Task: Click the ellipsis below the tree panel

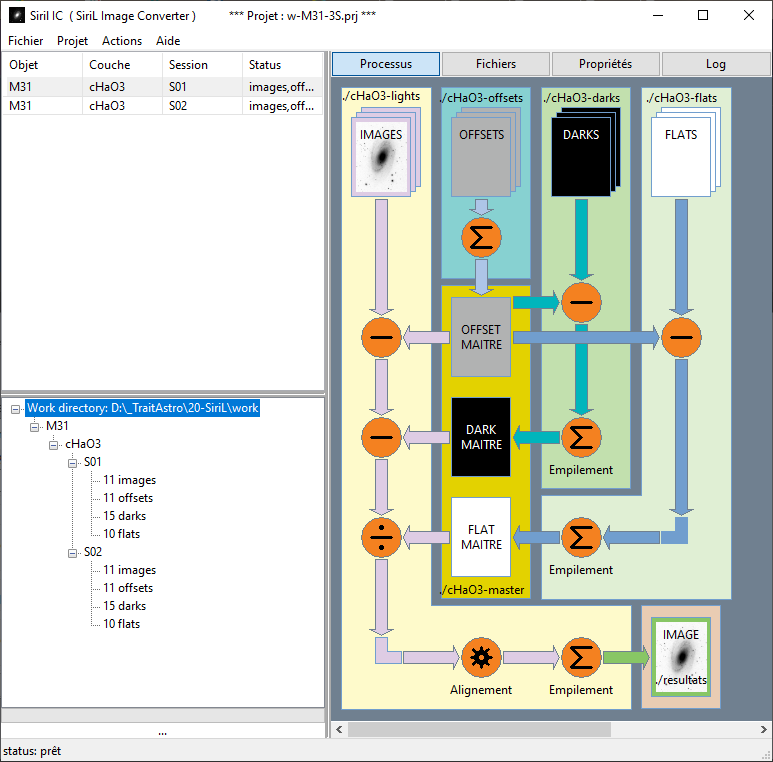Action: tap(163, 733)
